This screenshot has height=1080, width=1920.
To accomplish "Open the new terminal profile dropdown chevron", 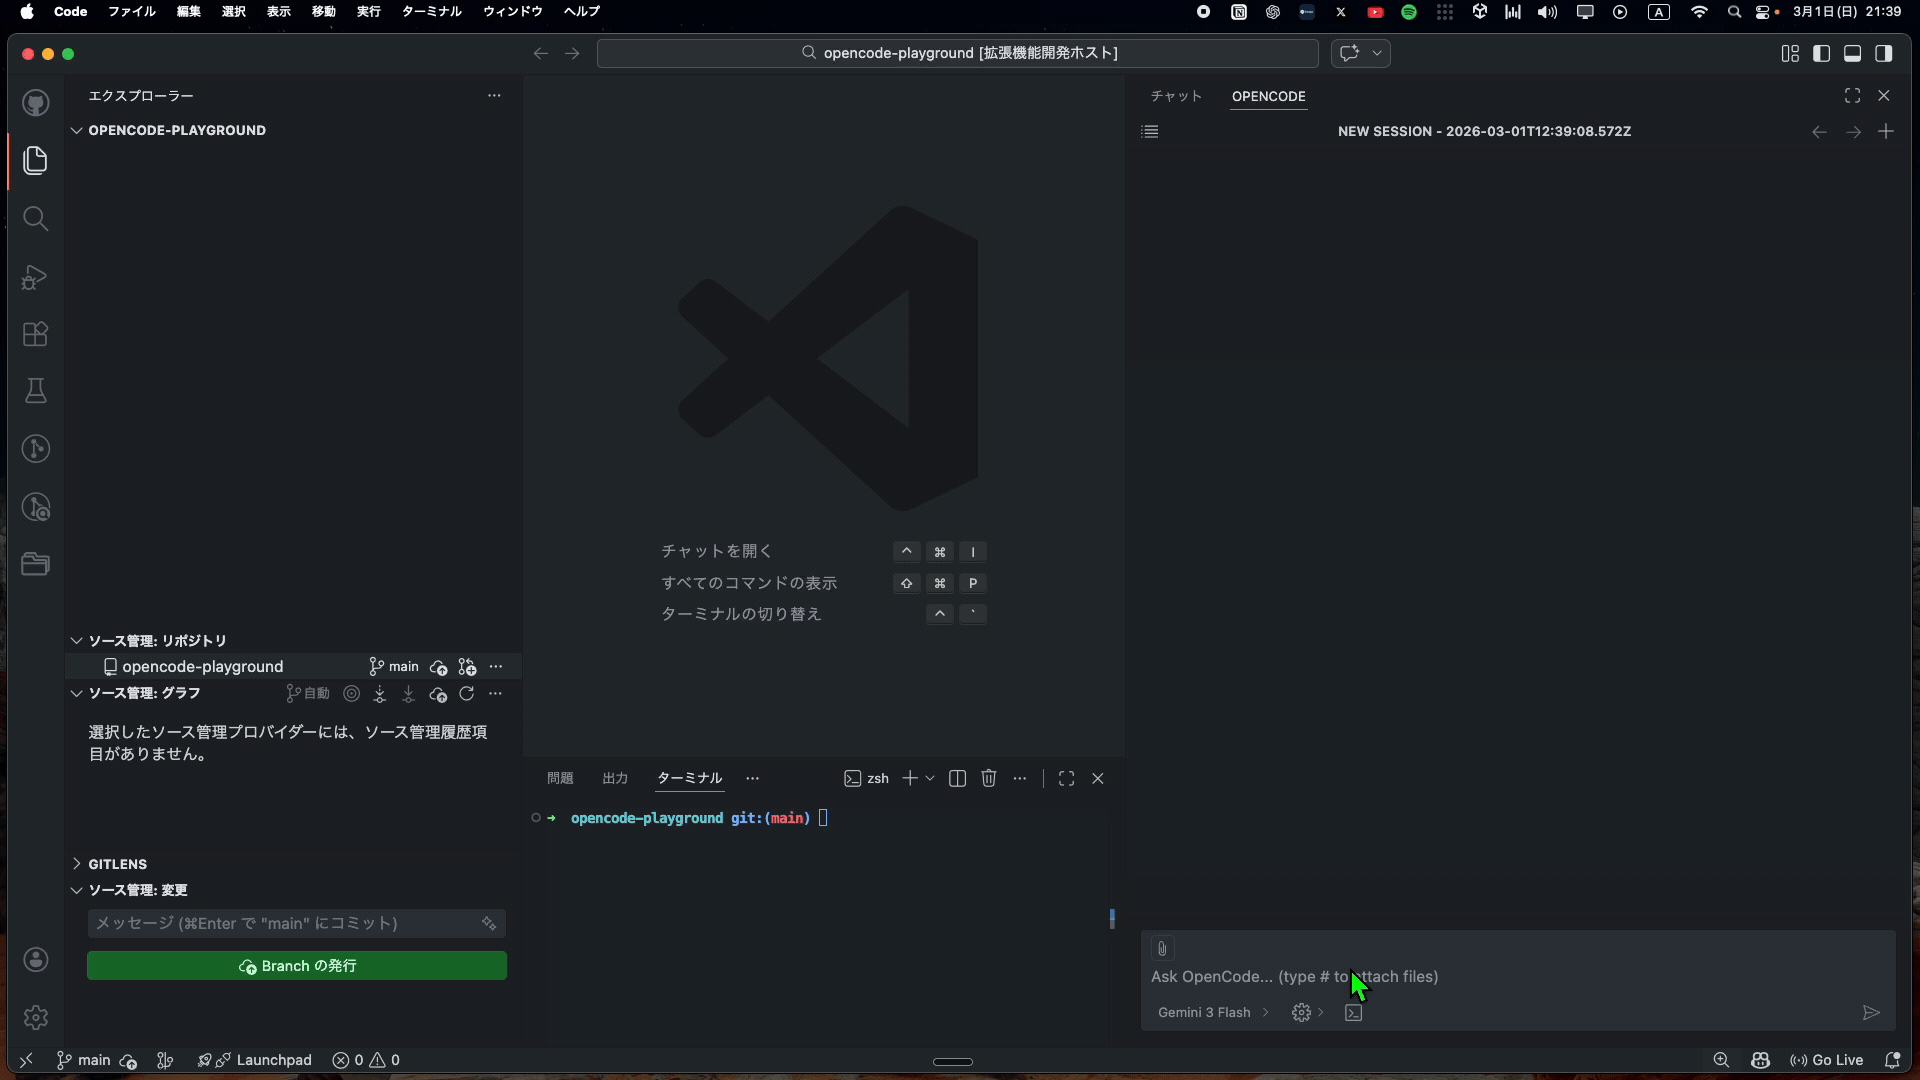I will tap(929, 778).
